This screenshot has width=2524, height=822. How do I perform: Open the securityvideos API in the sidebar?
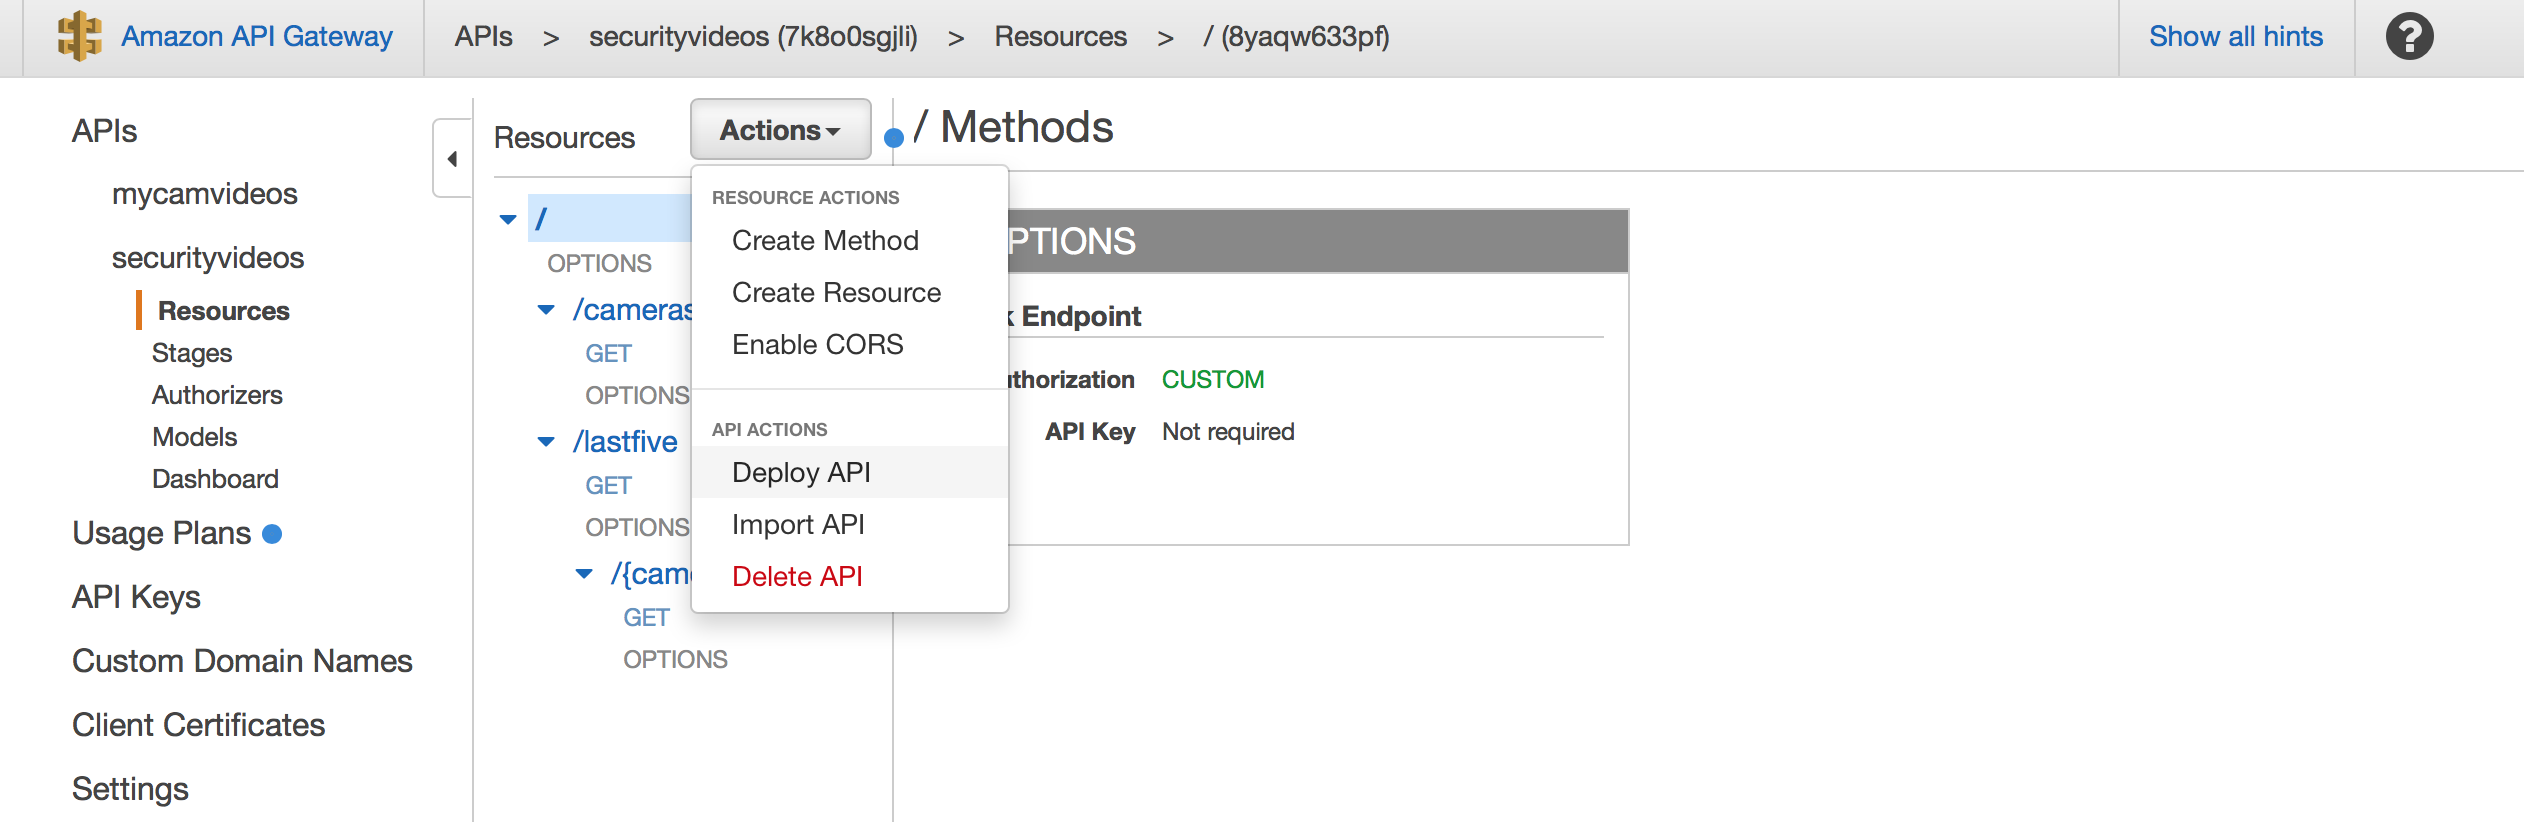click(208, 258)
